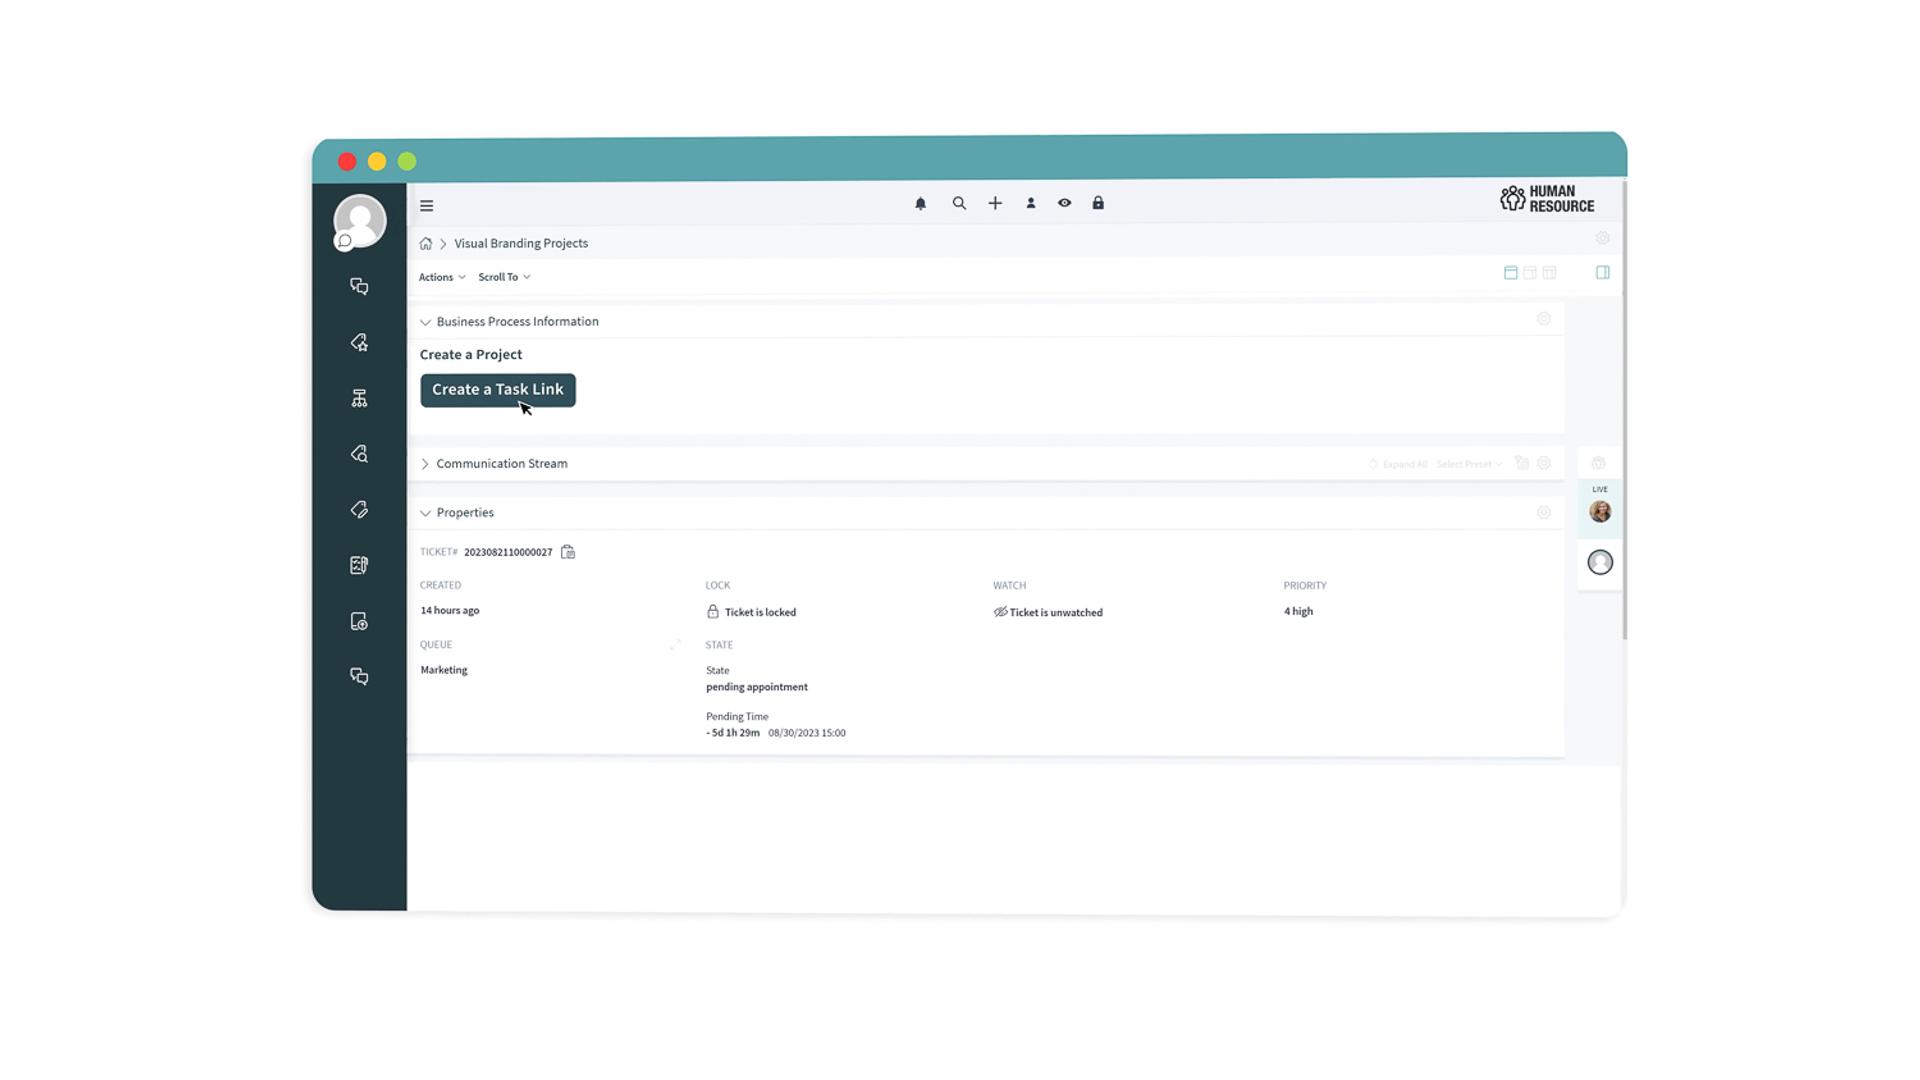
Task: Click the plus icon to create new
Action: [995, 204]
